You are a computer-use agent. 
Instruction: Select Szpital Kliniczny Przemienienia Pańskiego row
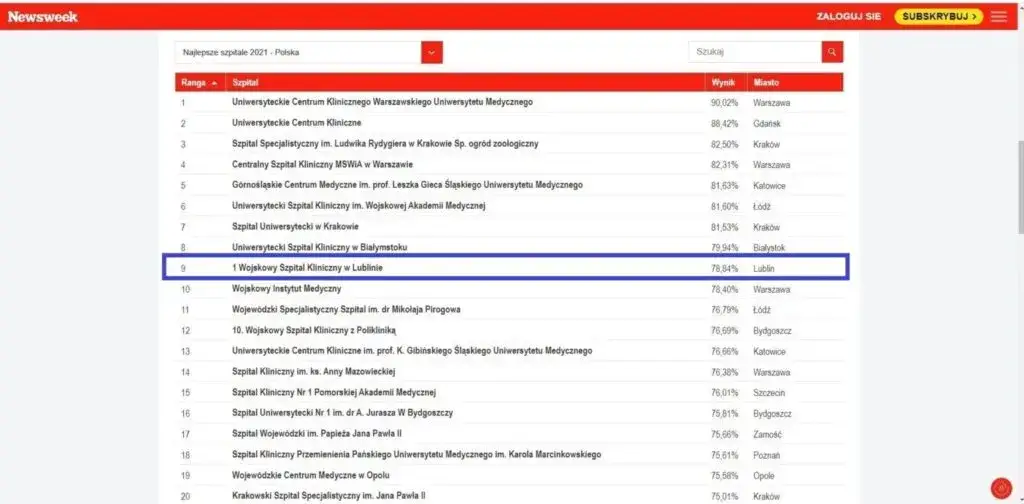coord(509,454)
